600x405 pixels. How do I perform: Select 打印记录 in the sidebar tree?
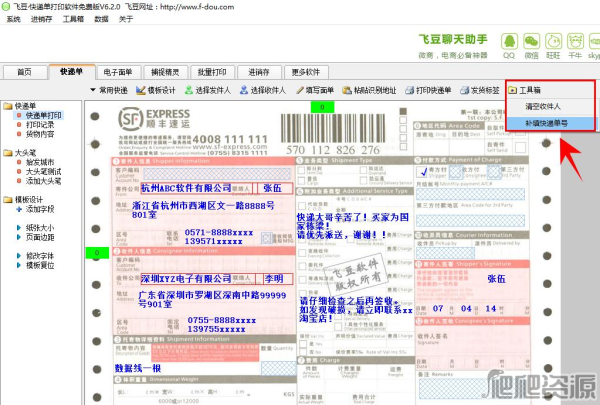[x=40, y=125]
